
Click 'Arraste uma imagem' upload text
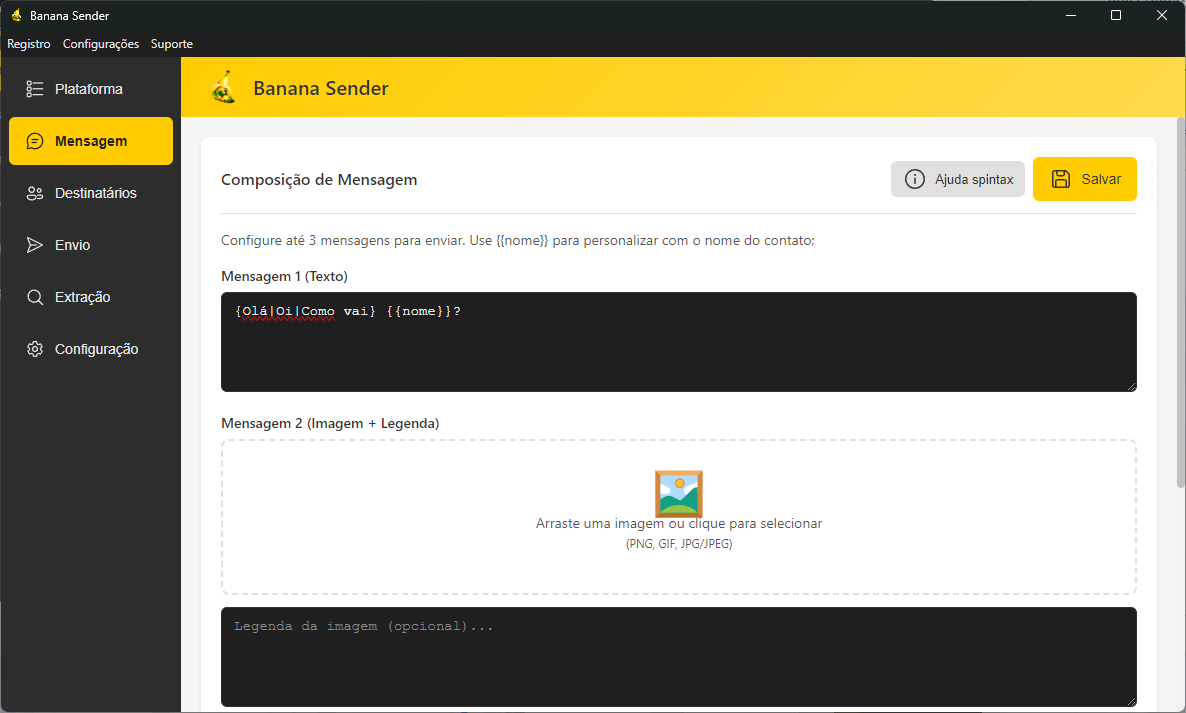click(x=678, y=523)
